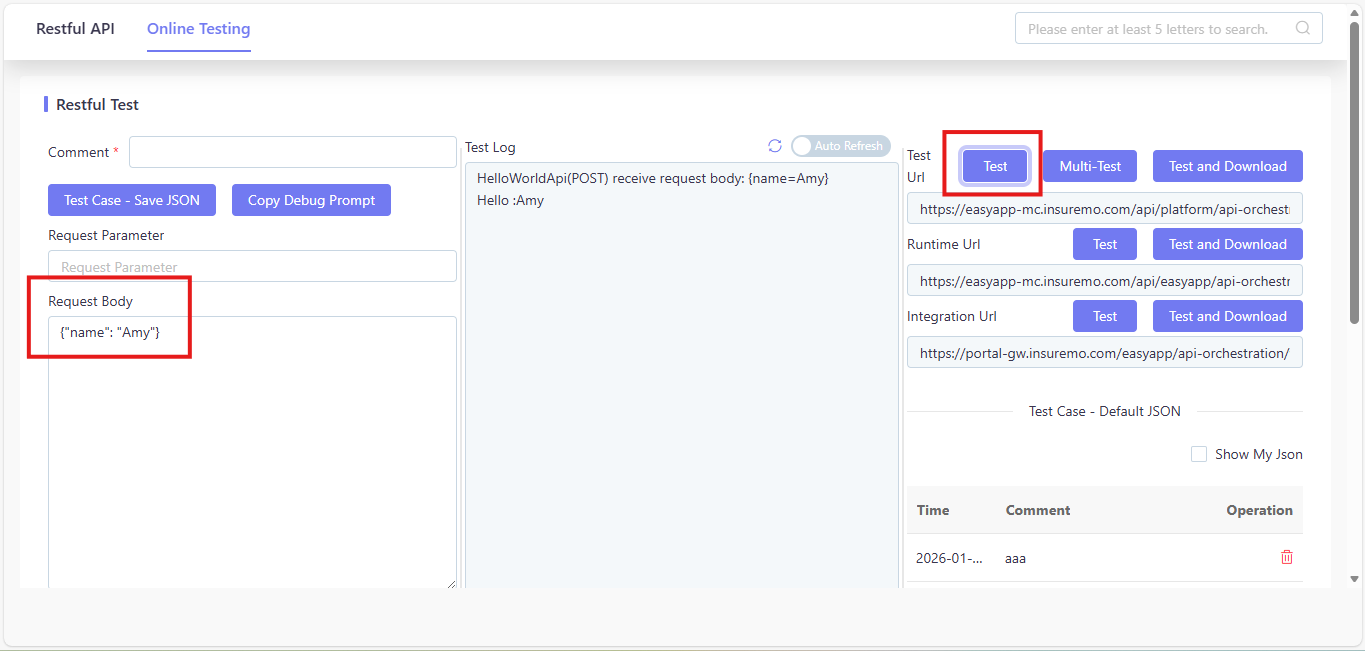Toggle the Auto Refresh switch

pos(841,146)
